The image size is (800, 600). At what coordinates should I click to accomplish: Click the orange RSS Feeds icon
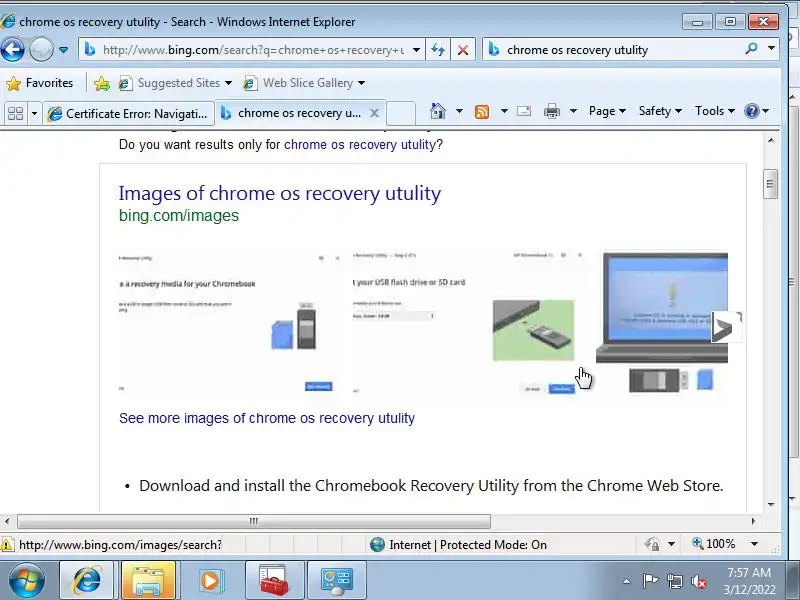tap(482, 111)
